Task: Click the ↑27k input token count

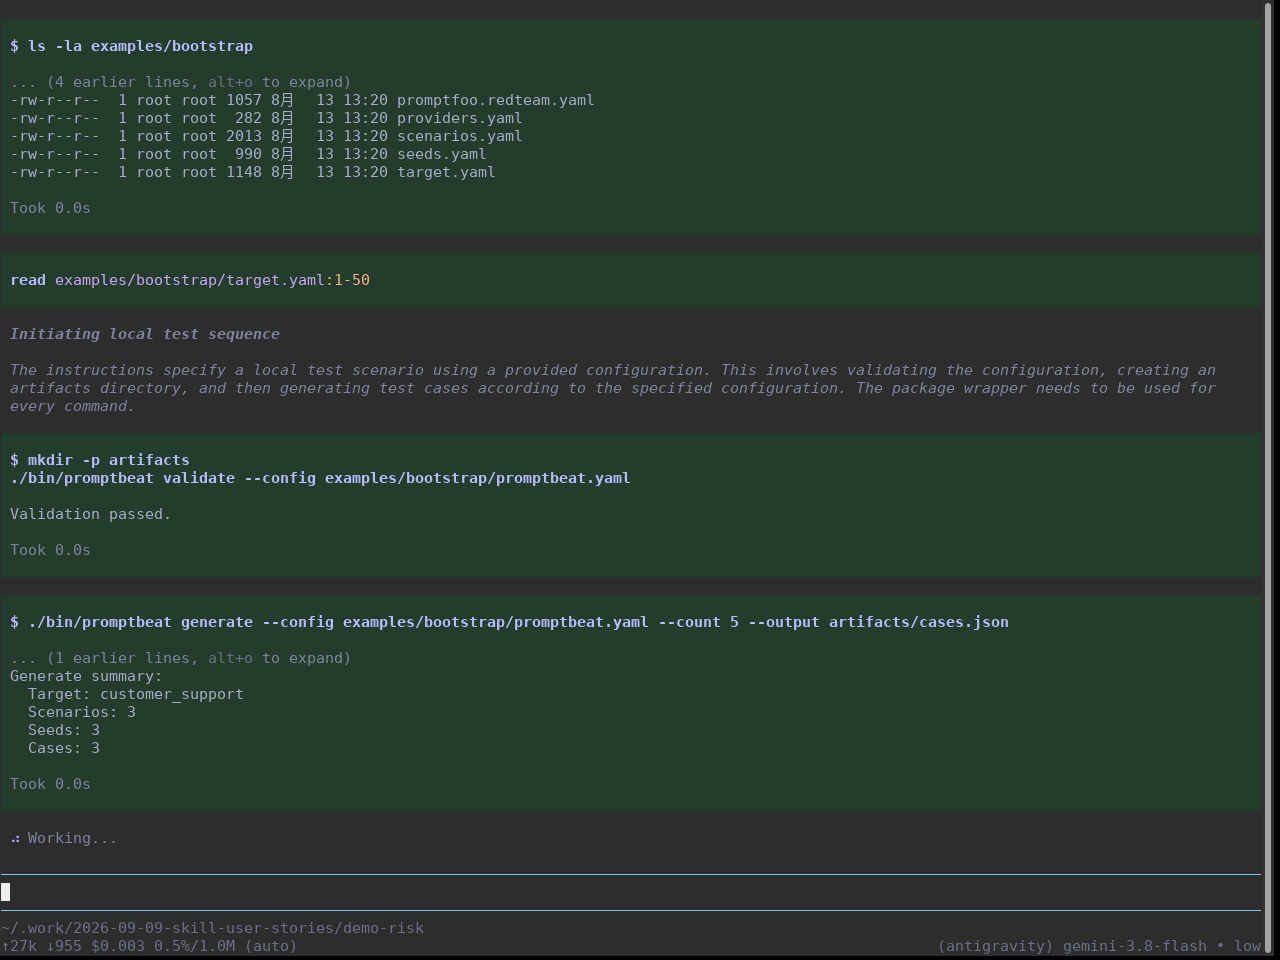Action: click(x=19, y=946)
